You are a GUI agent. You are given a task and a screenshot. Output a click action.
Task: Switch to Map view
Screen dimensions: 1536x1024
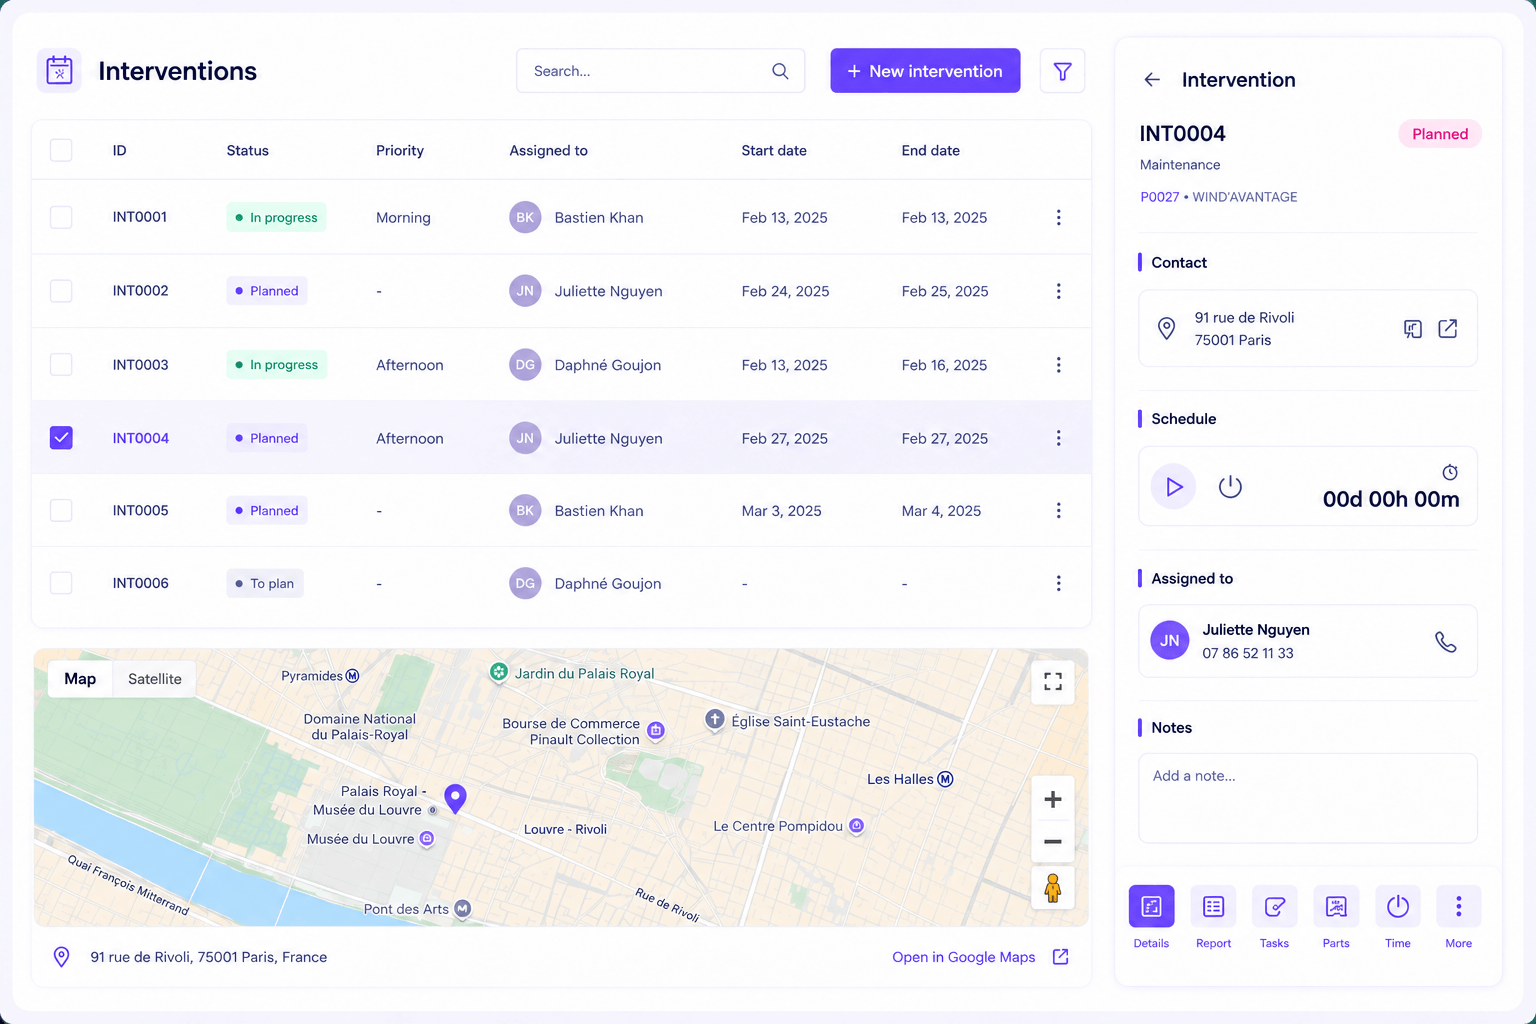coord(80,679)
